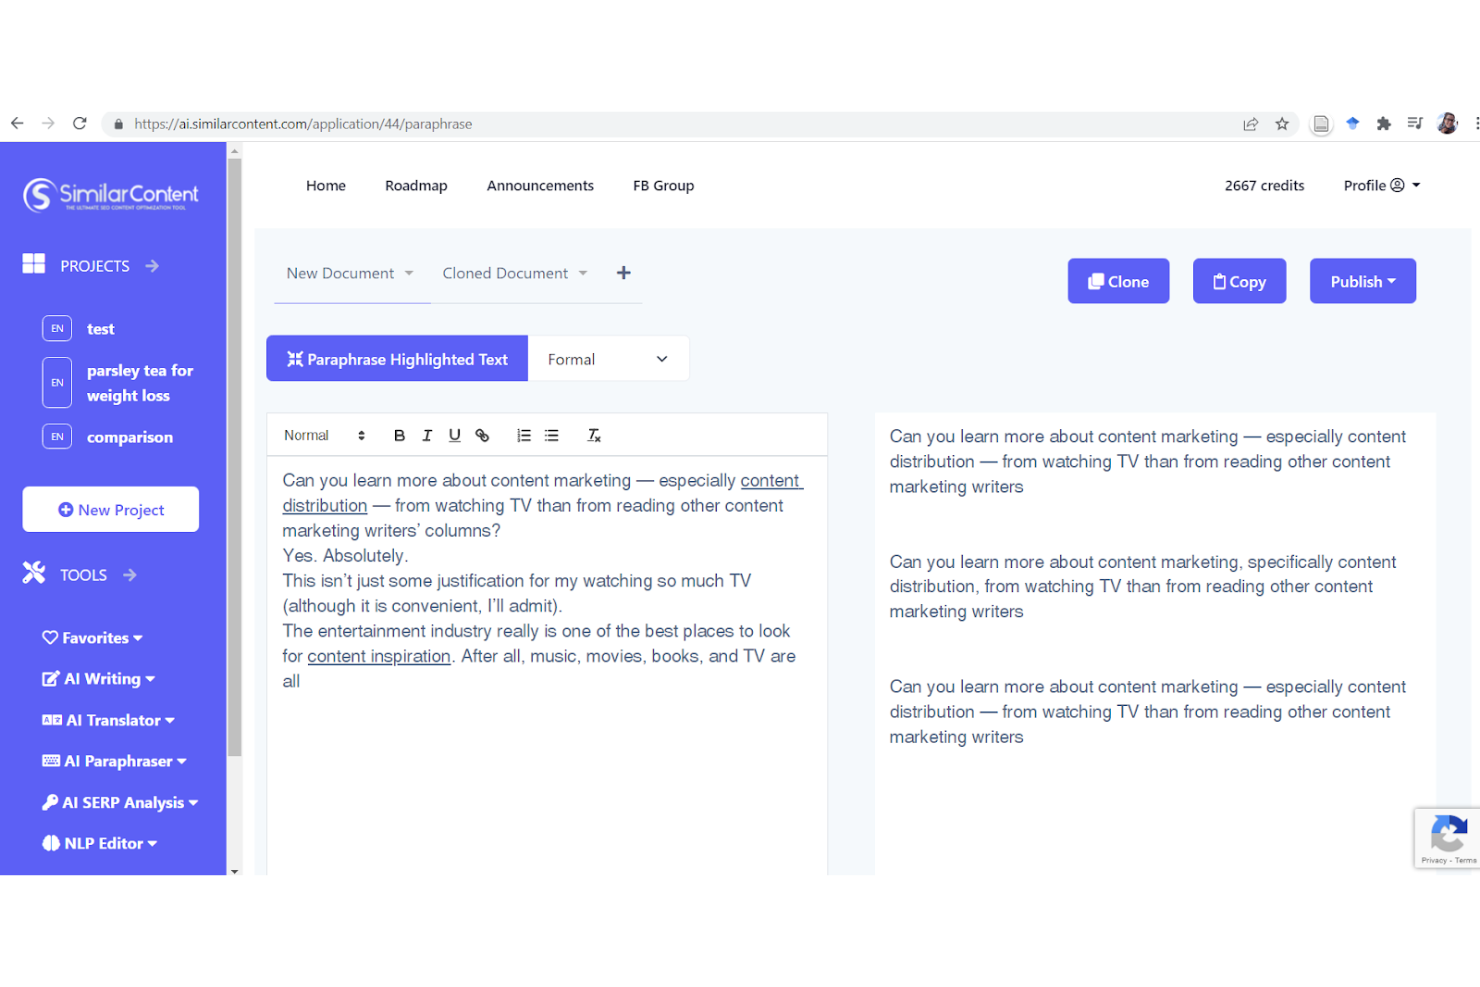Create a New Project
1480x987 pixels.
tap(111, 510)
